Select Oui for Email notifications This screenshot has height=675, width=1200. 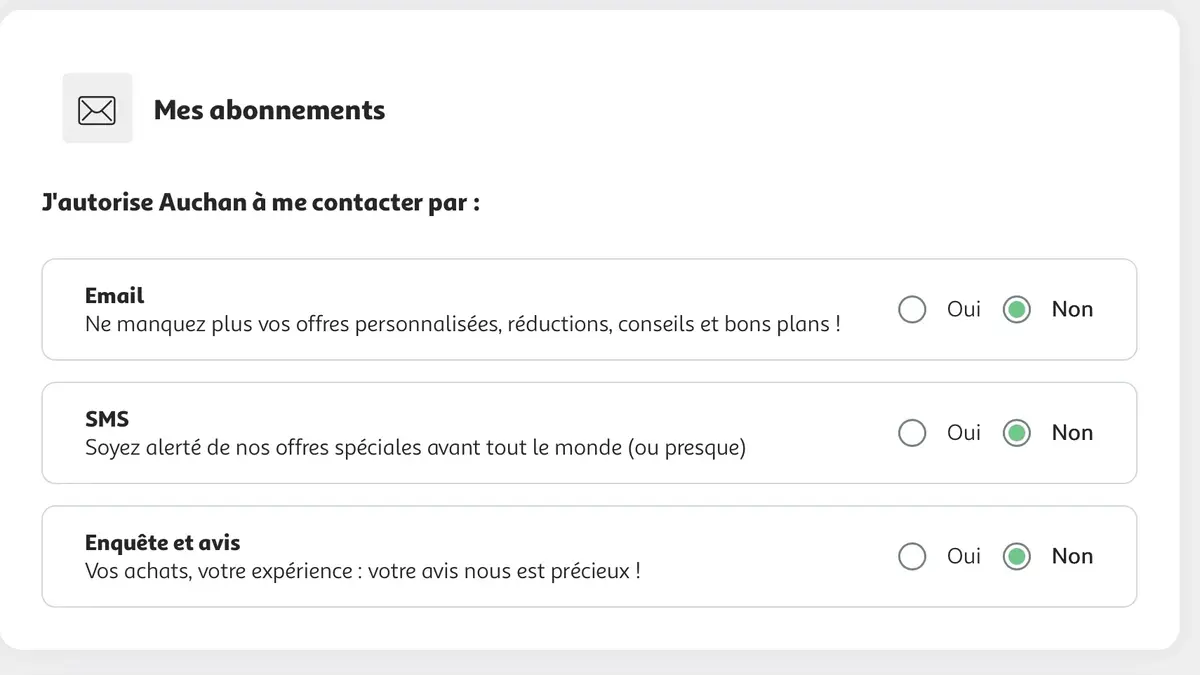pyautogui.click(x=912, y=309)
